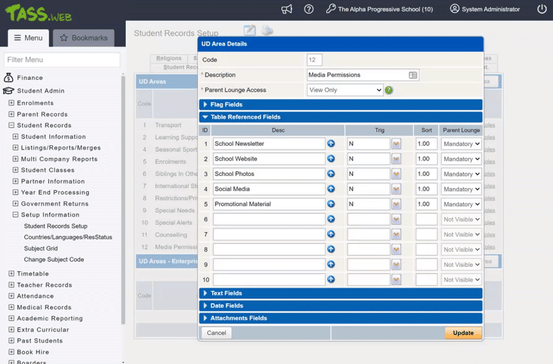Open Trig picker for School Newsletter row

point(396,144)
